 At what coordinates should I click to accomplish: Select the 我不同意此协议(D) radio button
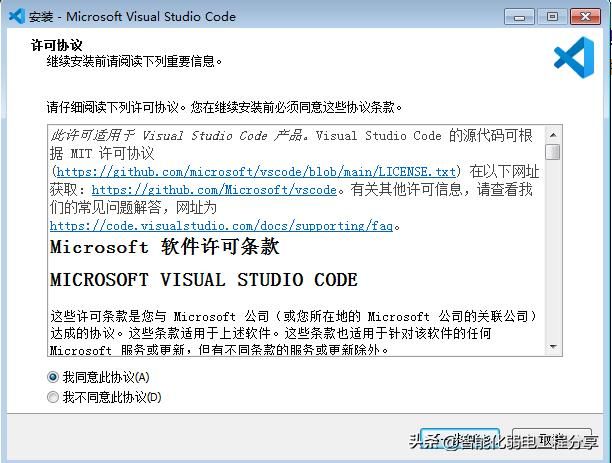coord(53,397)
